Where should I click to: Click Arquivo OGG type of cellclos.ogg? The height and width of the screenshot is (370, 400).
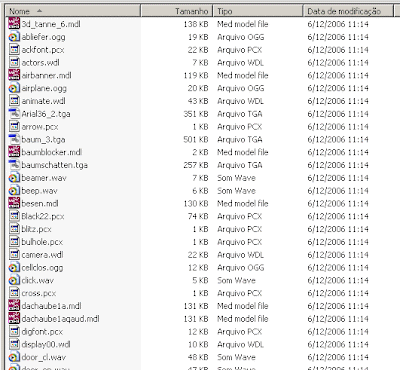click(240, 268)
